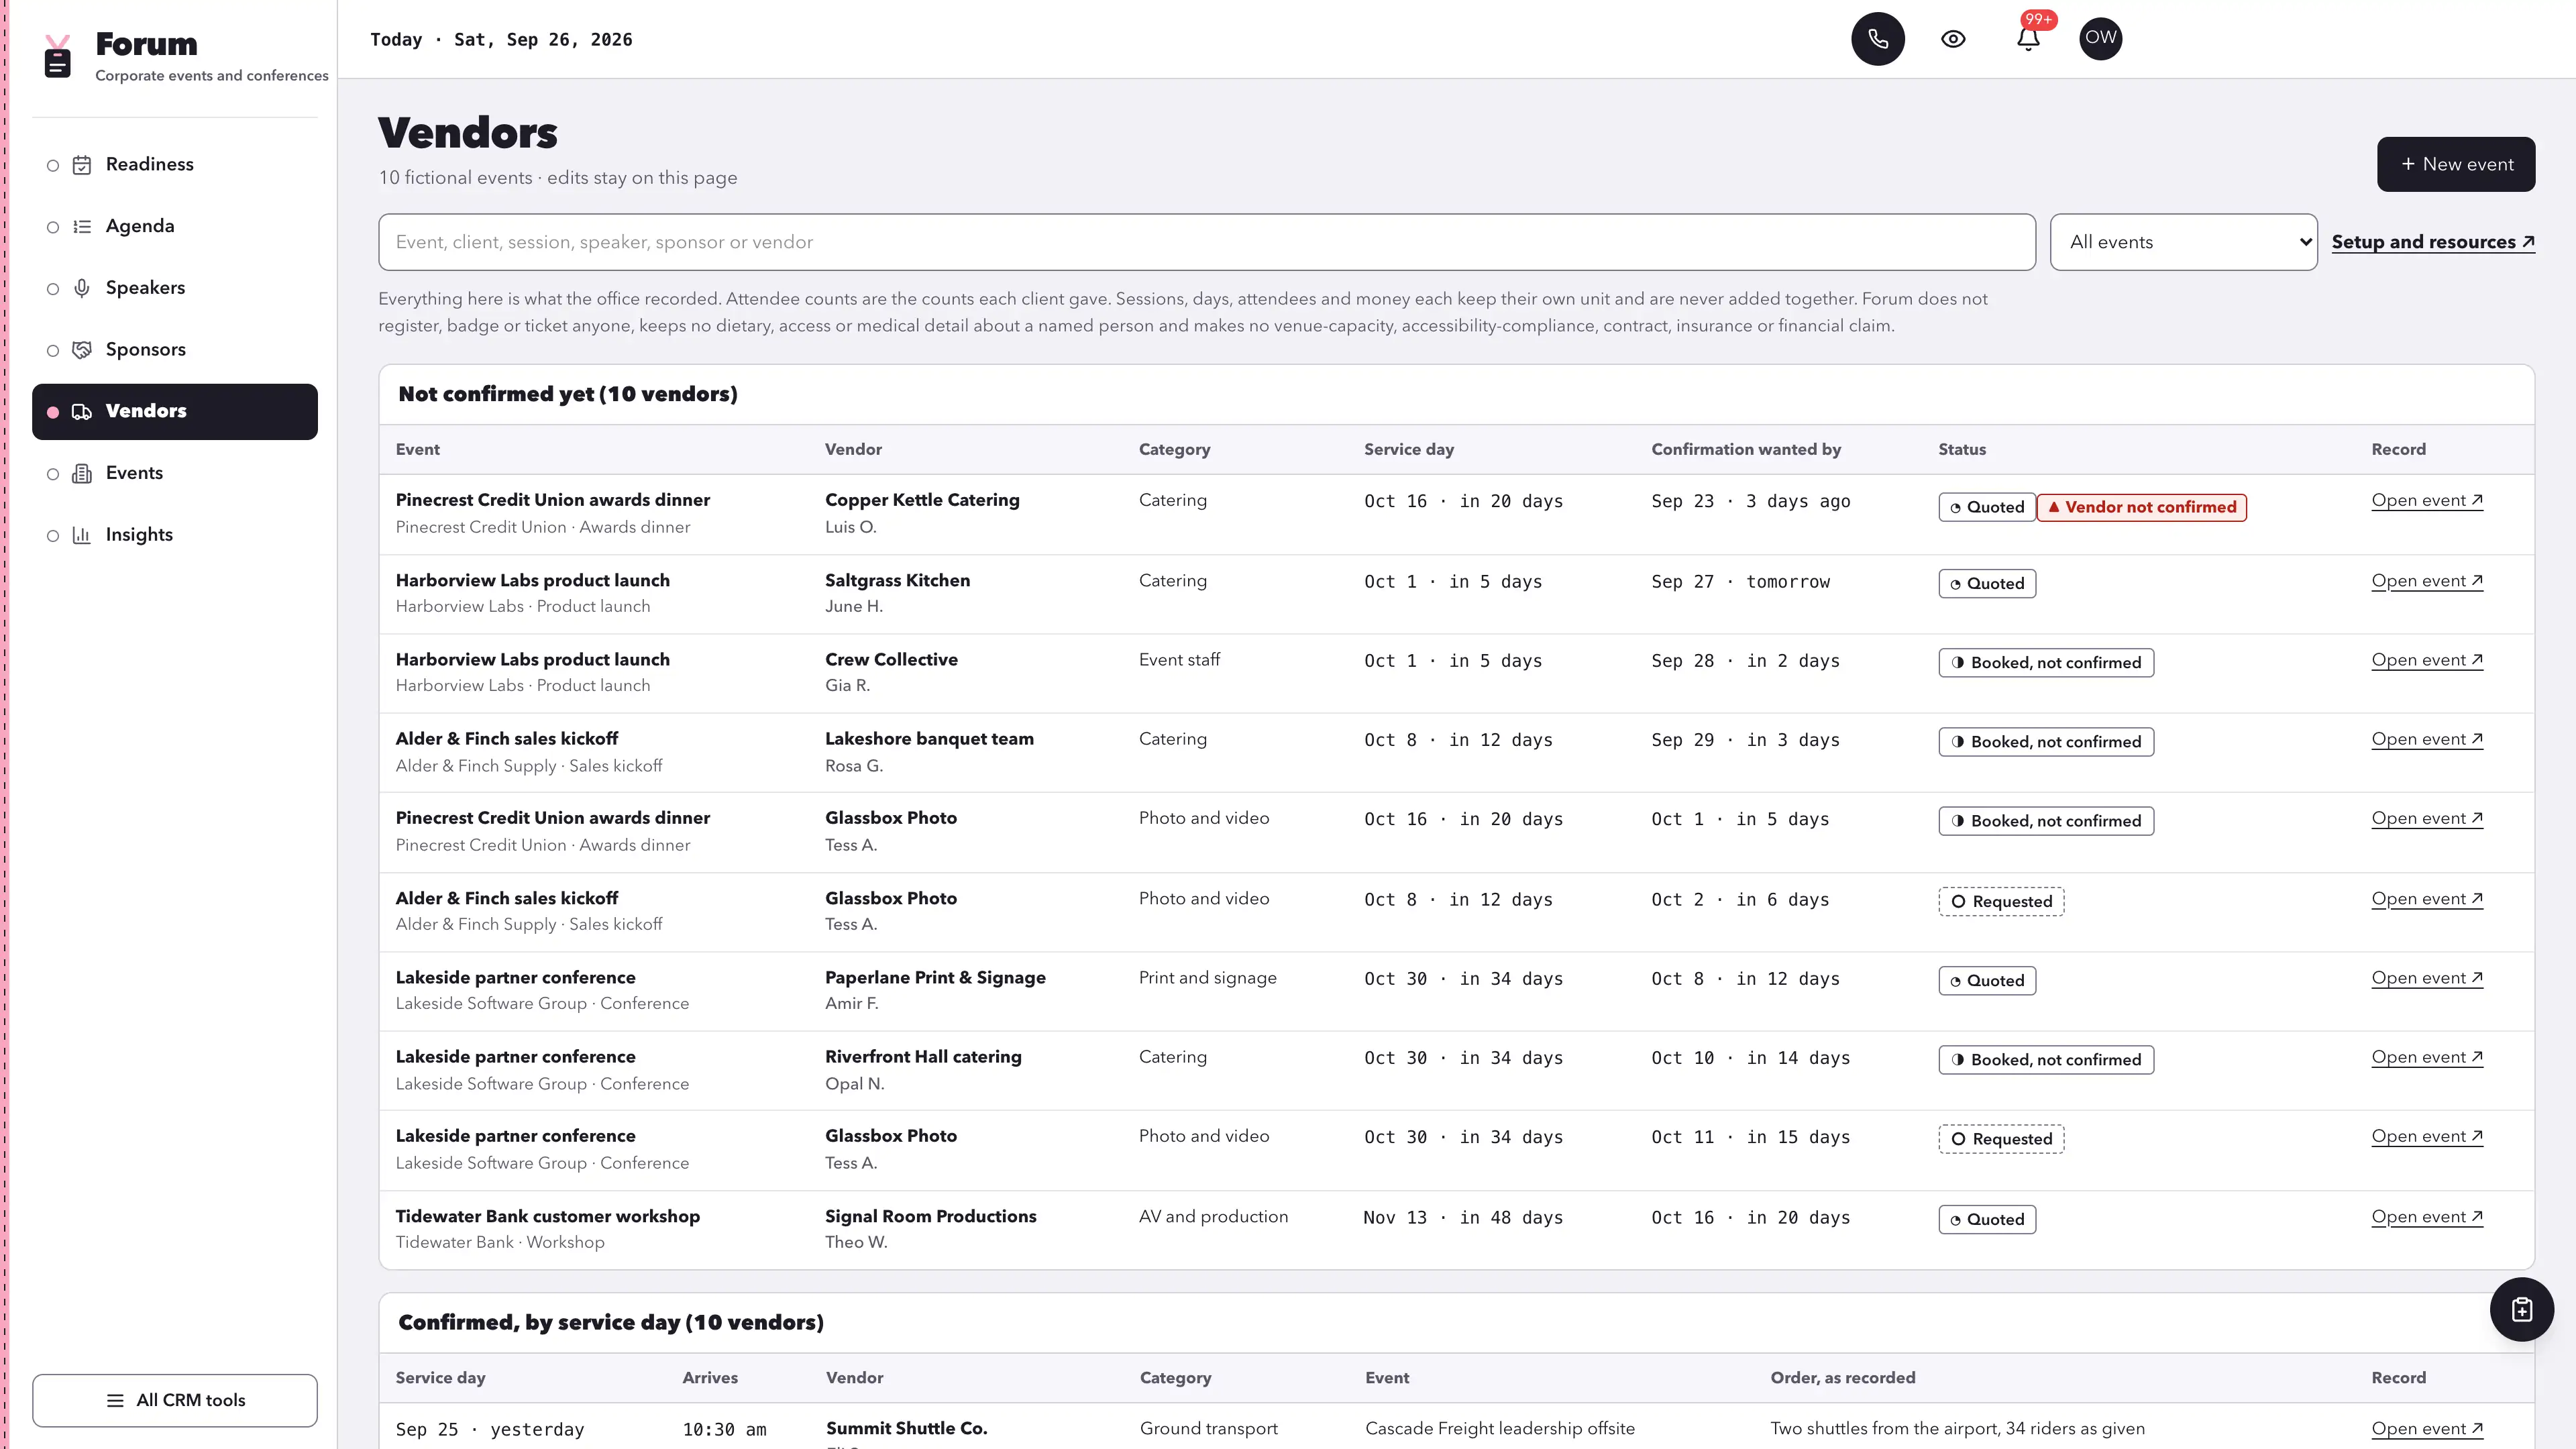Select the Sponsors section in sidebar
This screenshot has height=1449, width=2576.
(x=175, y=350)
